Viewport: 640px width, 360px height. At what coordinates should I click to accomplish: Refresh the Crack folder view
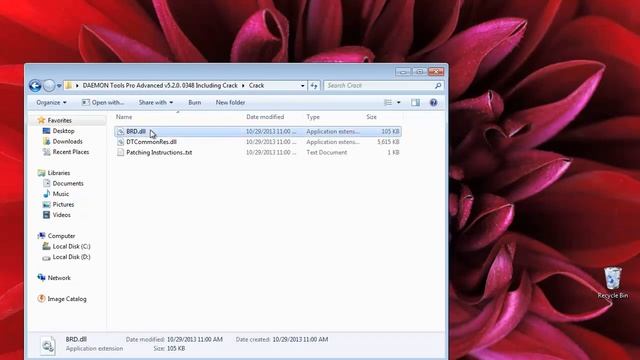click(x=314, y=86)
